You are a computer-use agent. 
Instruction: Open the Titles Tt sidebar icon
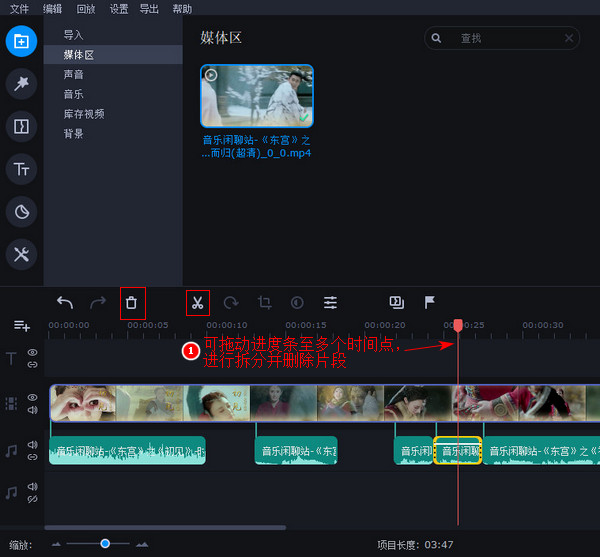[x=21, y=169]
